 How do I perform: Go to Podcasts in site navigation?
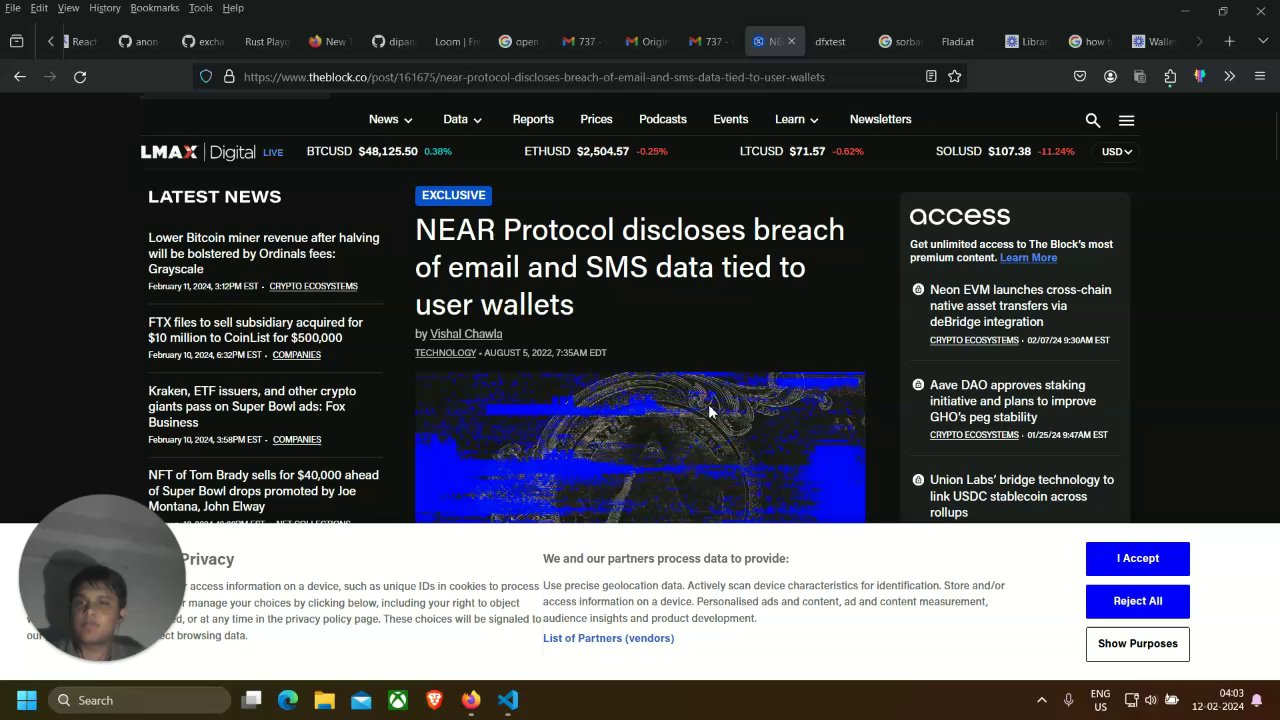[663, 119]
